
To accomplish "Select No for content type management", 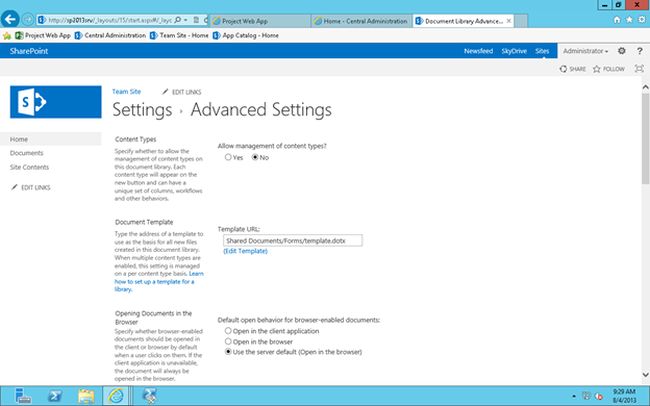I will click(x=255, y=157).
